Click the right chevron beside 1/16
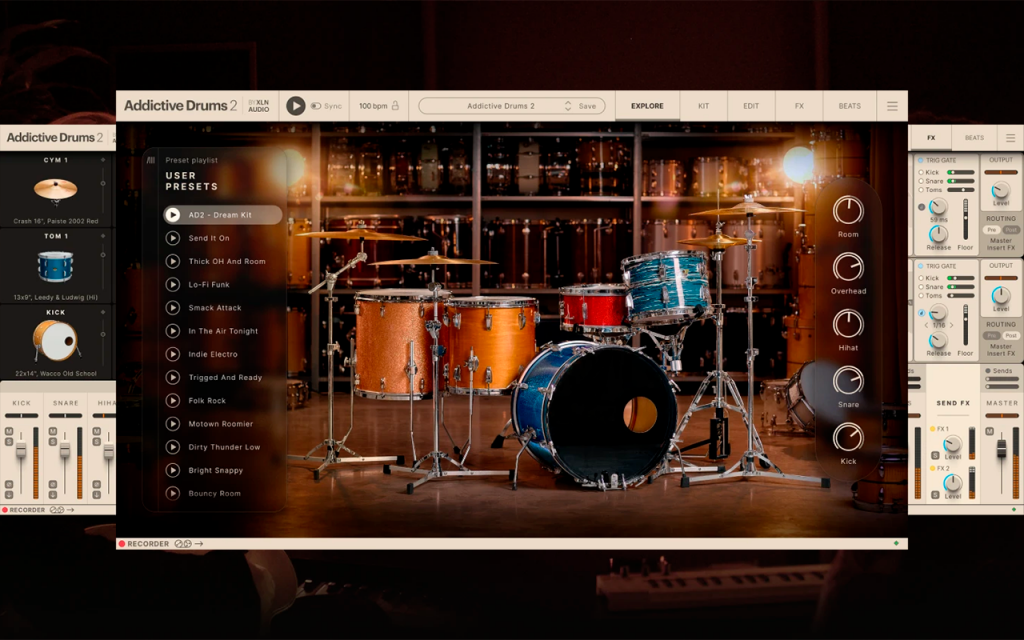Viewport: 1024px width, 640px height. click(x=952, y=325)
